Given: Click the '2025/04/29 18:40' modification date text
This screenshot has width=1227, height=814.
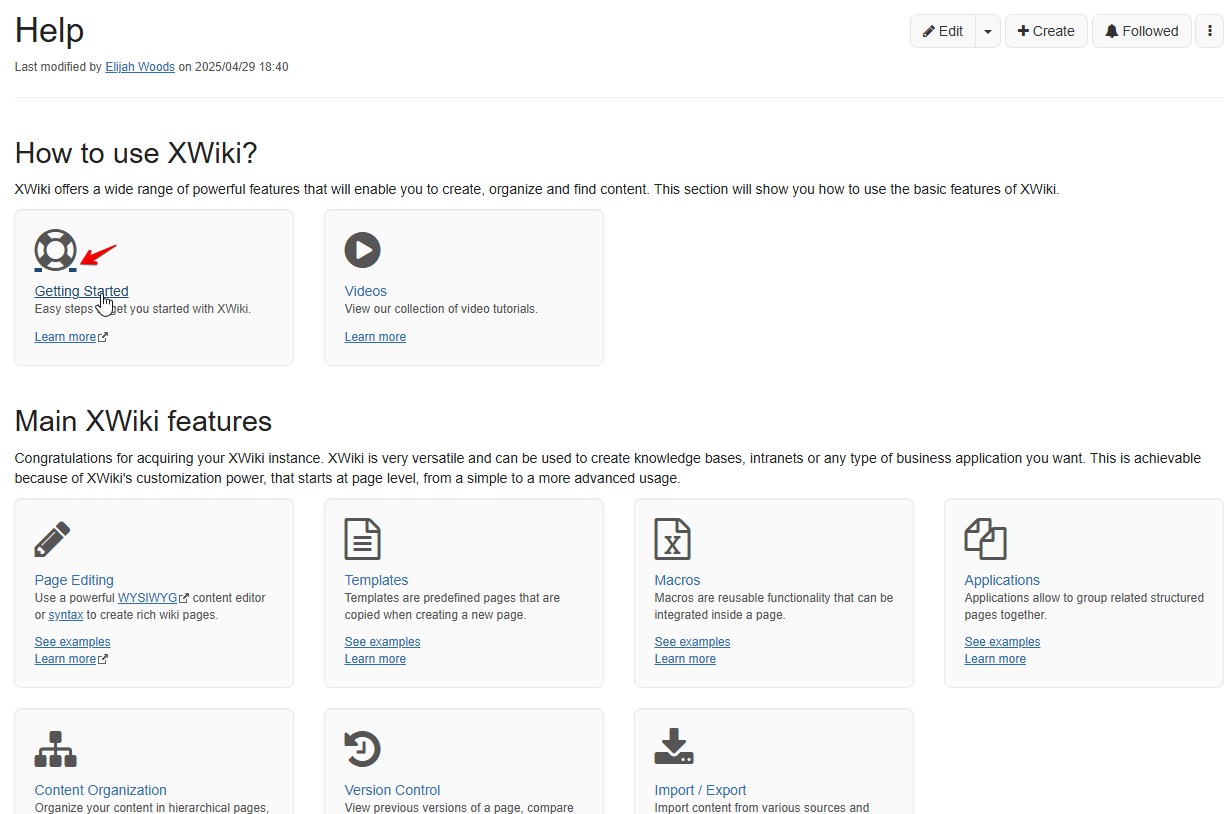Looking at the screenshot, I should 241,67.
